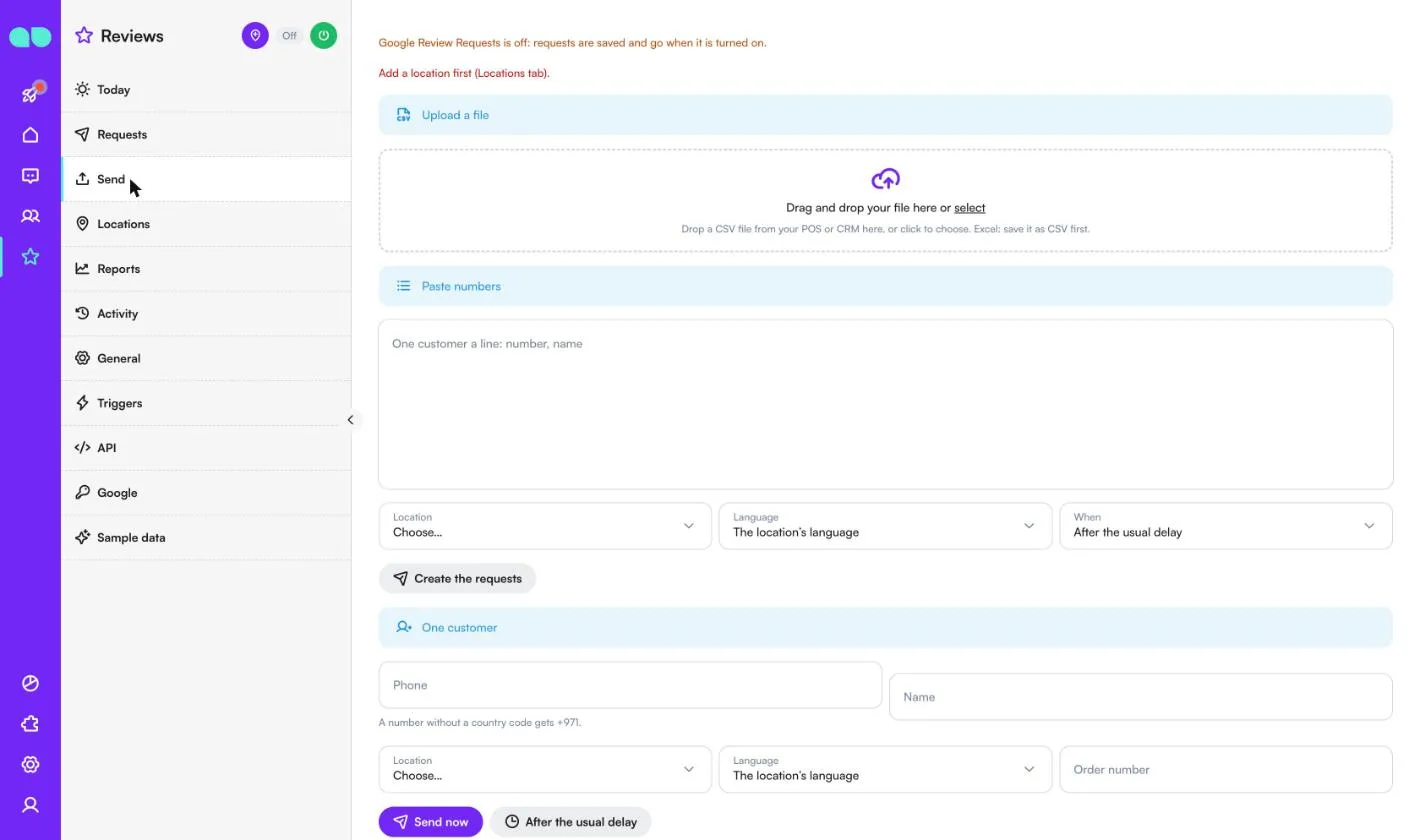Expand the When dropdown
Image resolution: width=1420 pixels, height=840 pixels.
coord(1226,526)
